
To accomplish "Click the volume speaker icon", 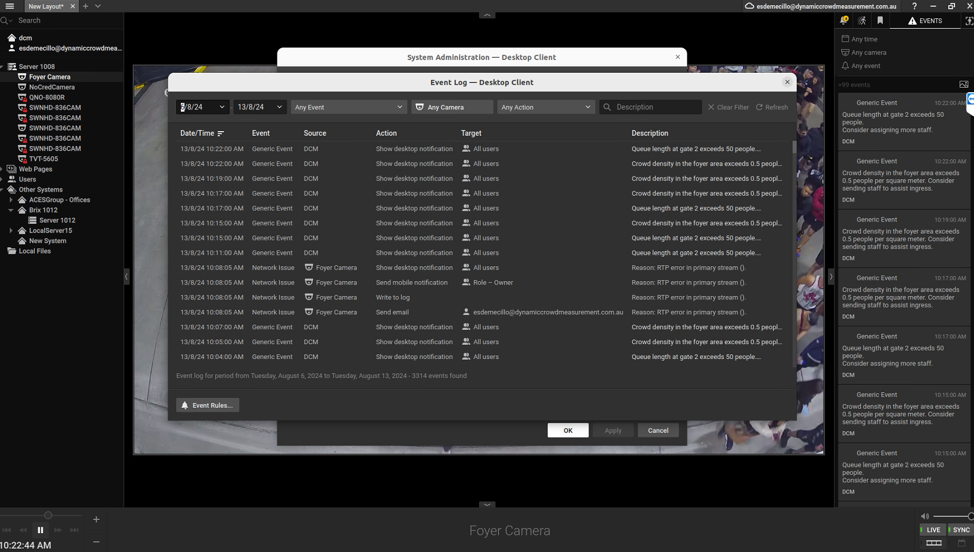I will (x=924, y=516).
